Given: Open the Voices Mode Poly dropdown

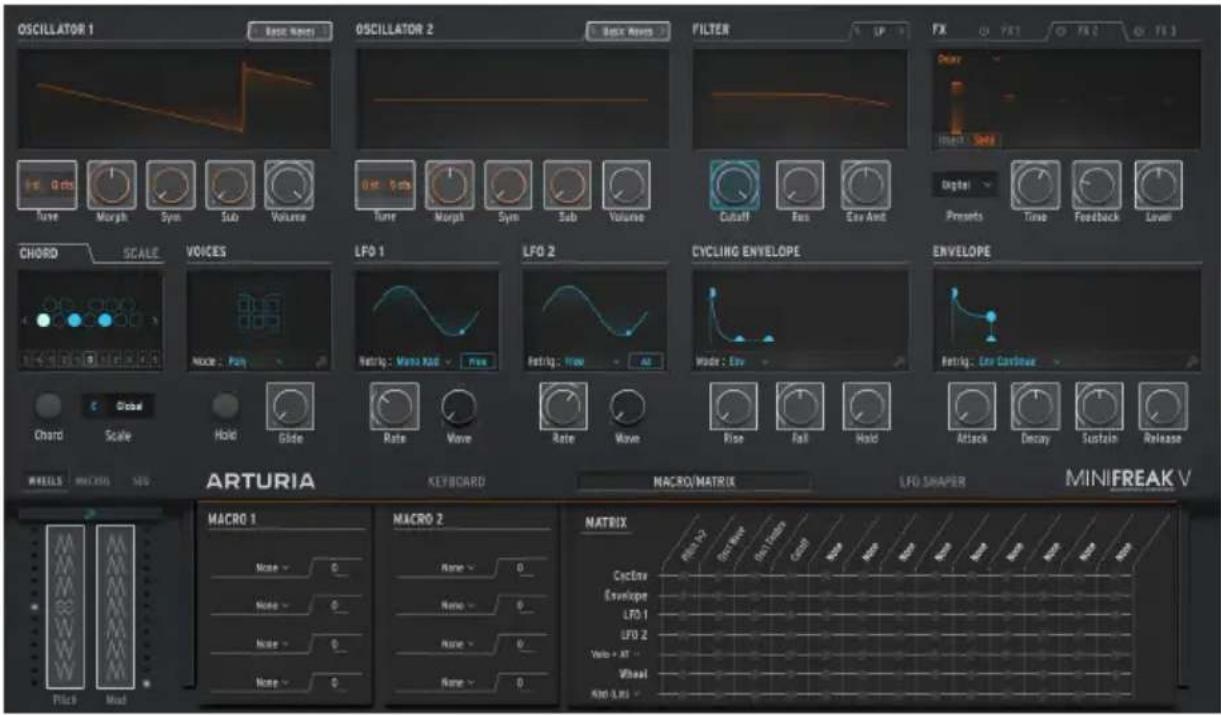Looking at the screenshot, I should pyautogui.click(x=255, y=361).
